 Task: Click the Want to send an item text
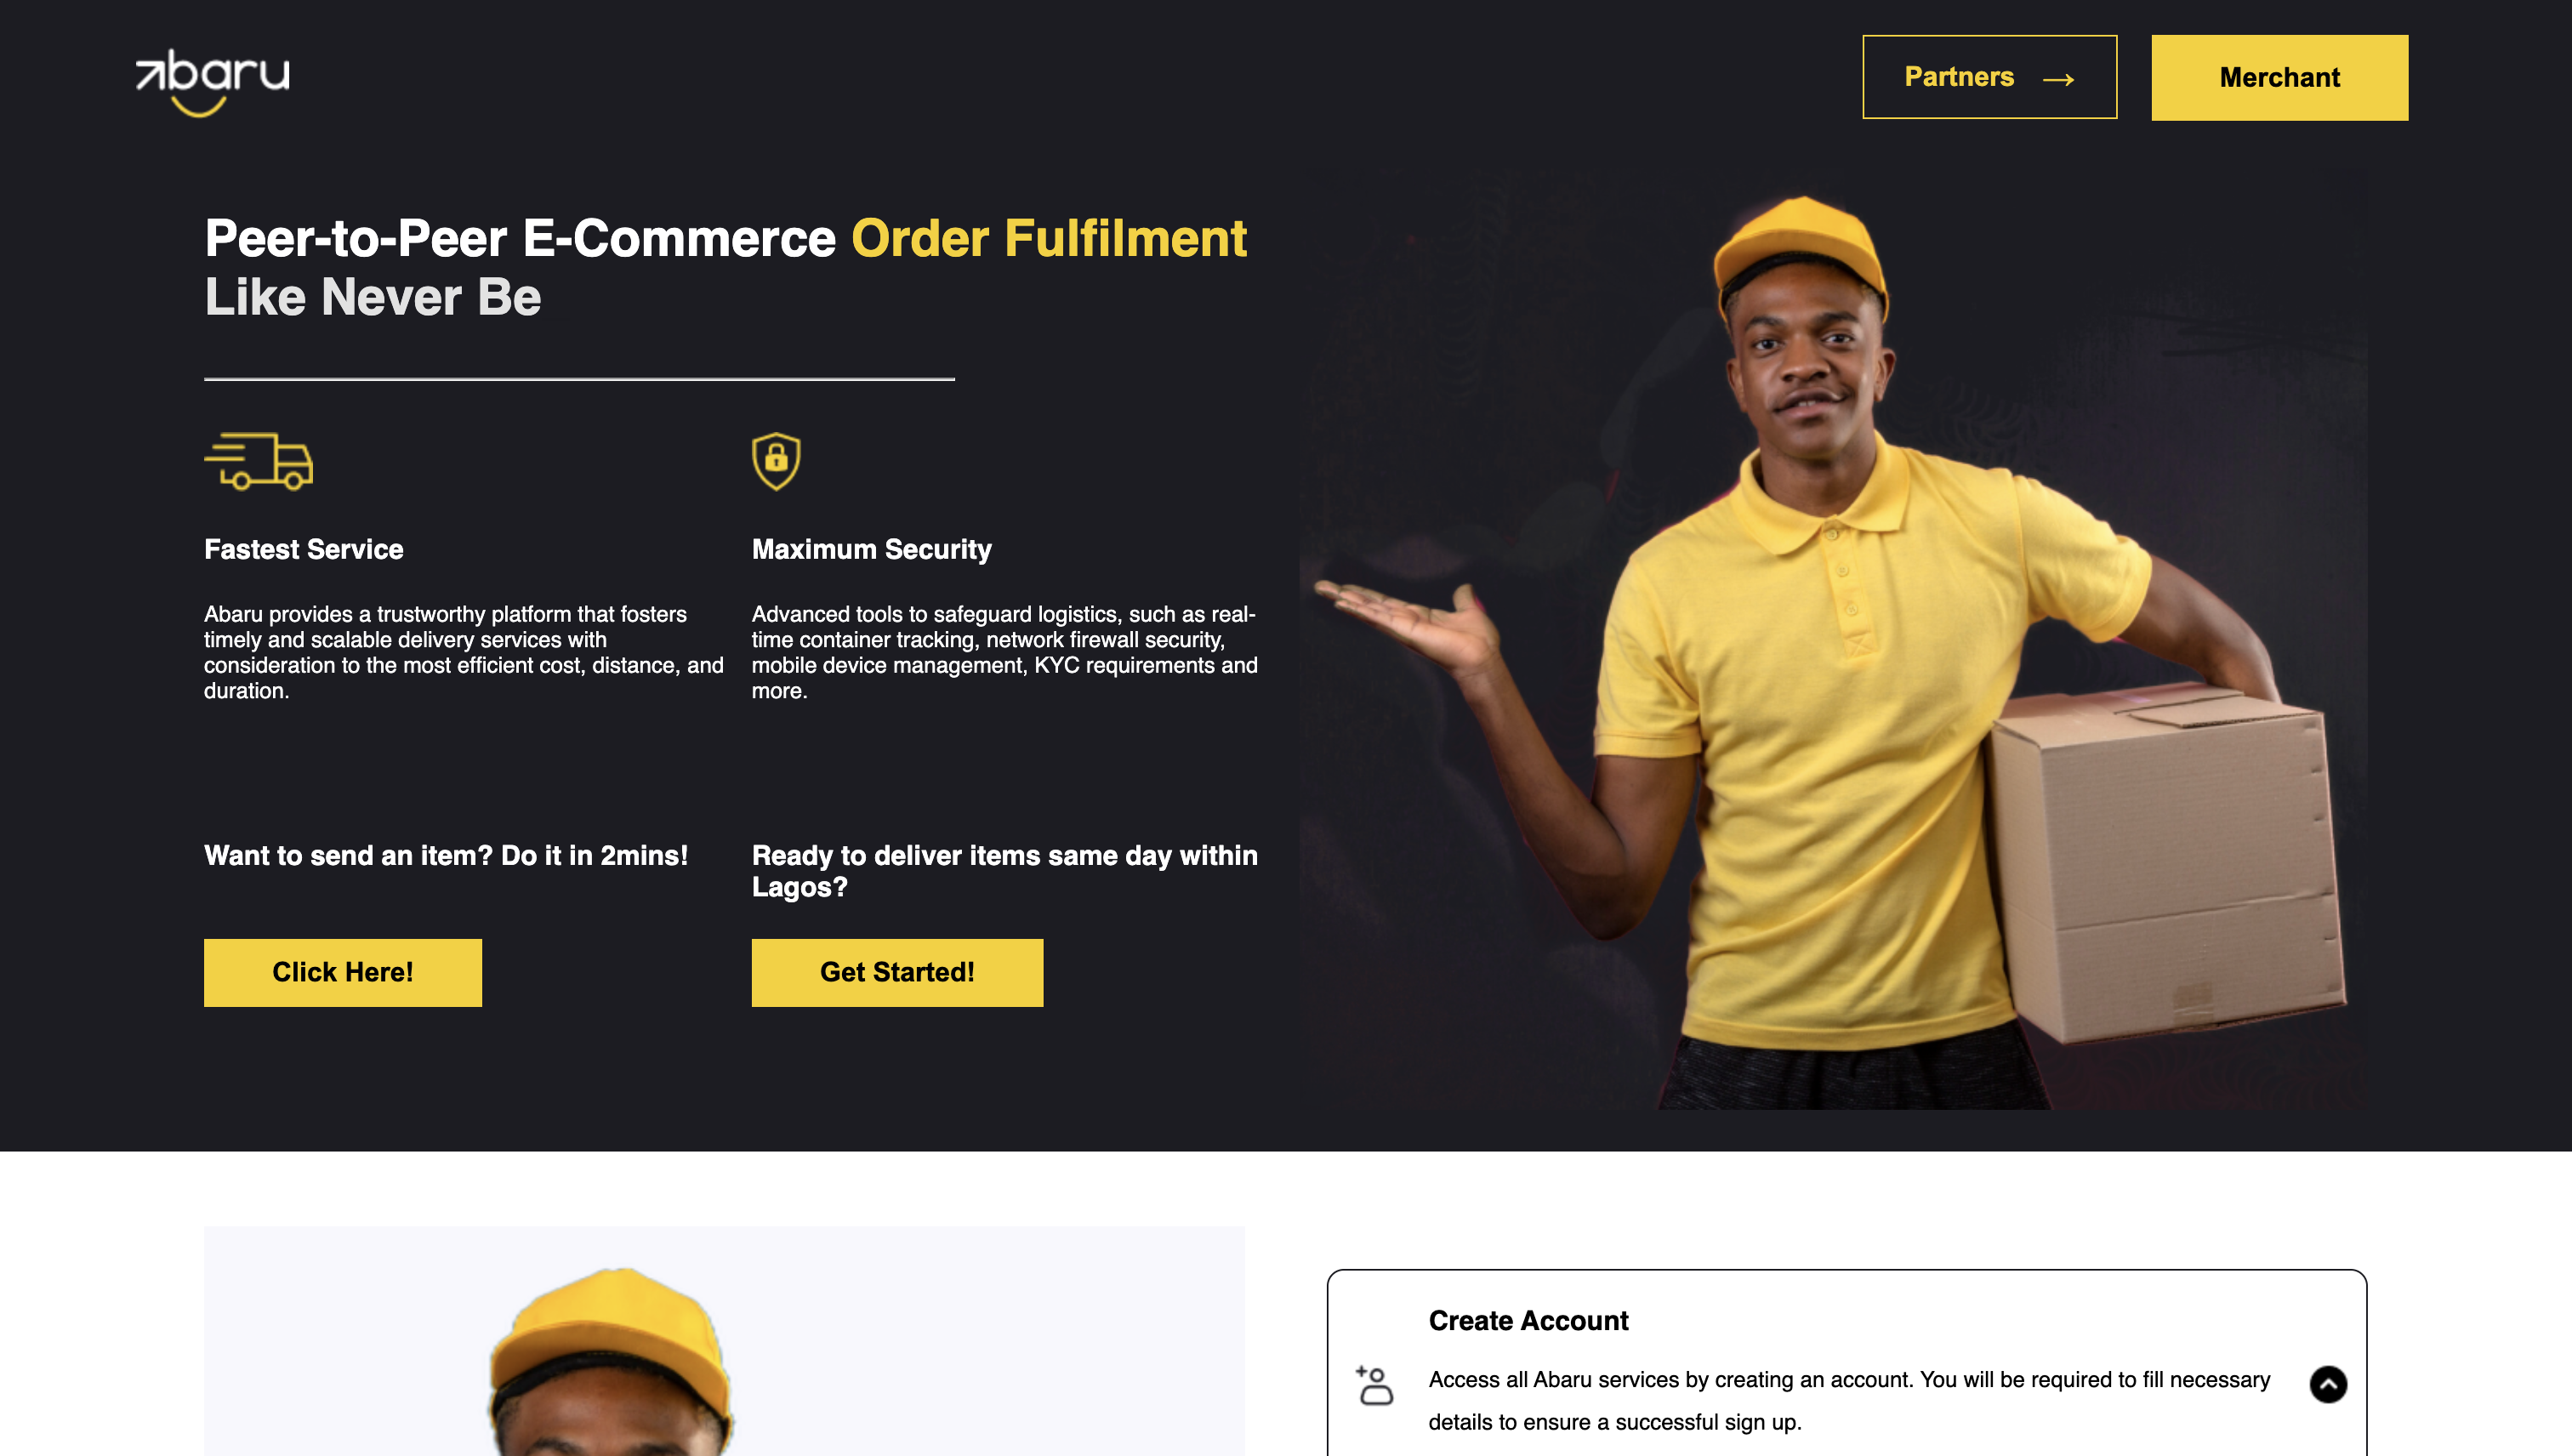click(x=446, y=855)
